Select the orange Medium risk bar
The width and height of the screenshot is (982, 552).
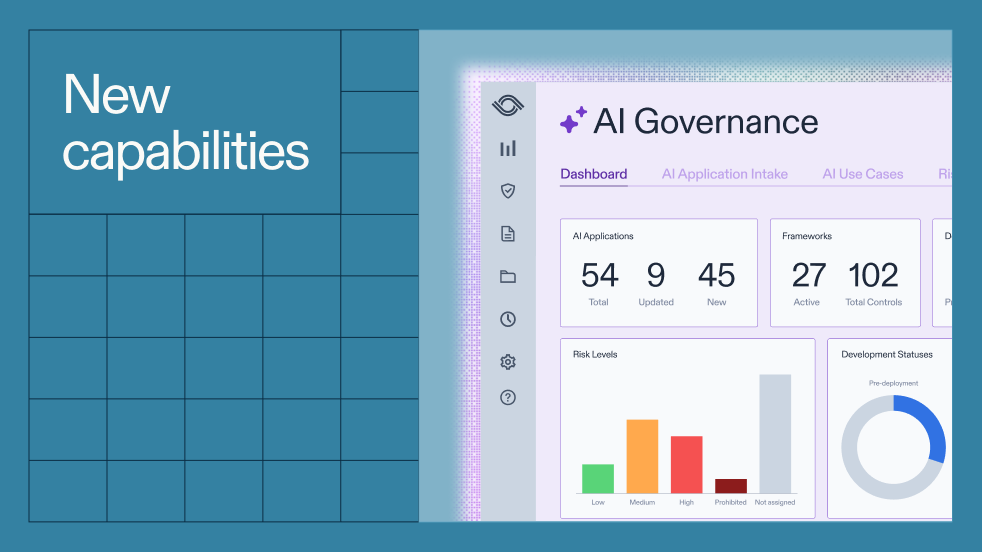[643, 457]
